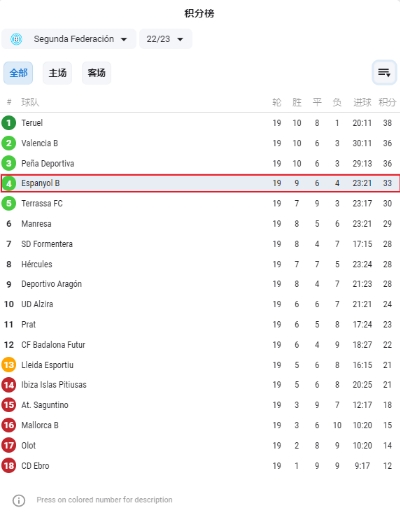Screen dimensions: 400x515
Task: Open the Hércules team row
Action: tap(200, 264)
